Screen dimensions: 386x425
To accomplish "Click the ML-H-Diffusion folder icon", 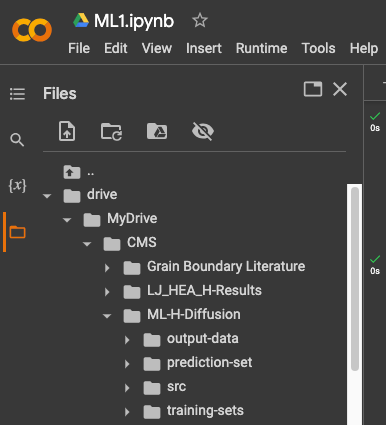I will pyautogui.click(x=132, y=316).
